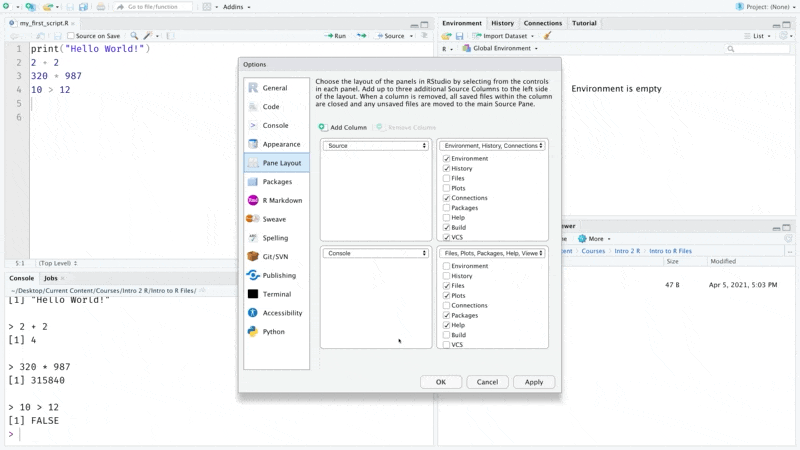Image resolution: width=800 pixels, height=450 pixels.
Task: Select the Terminal options category
Action: pyautogui.click(x=276, y=294)
